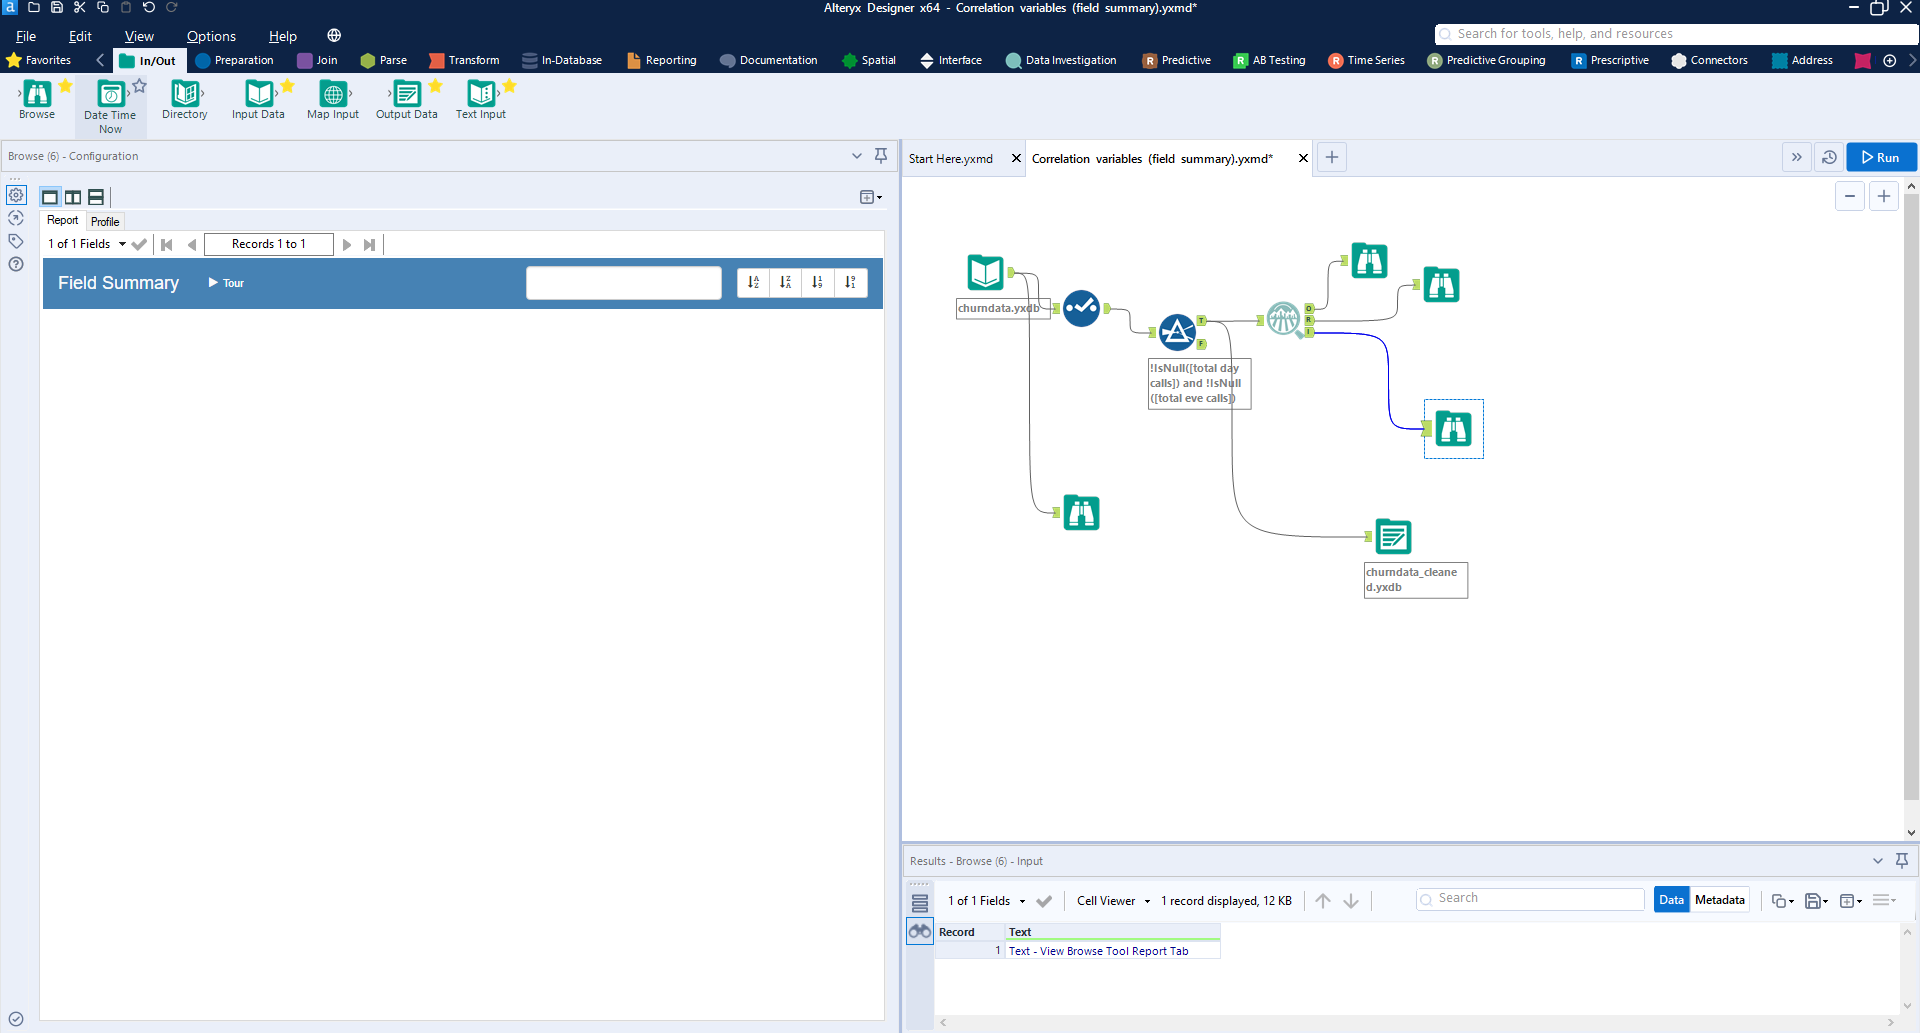Select the Directory tool icon
This screenshot has height=1033, width=1920.
tap(185, 94)
